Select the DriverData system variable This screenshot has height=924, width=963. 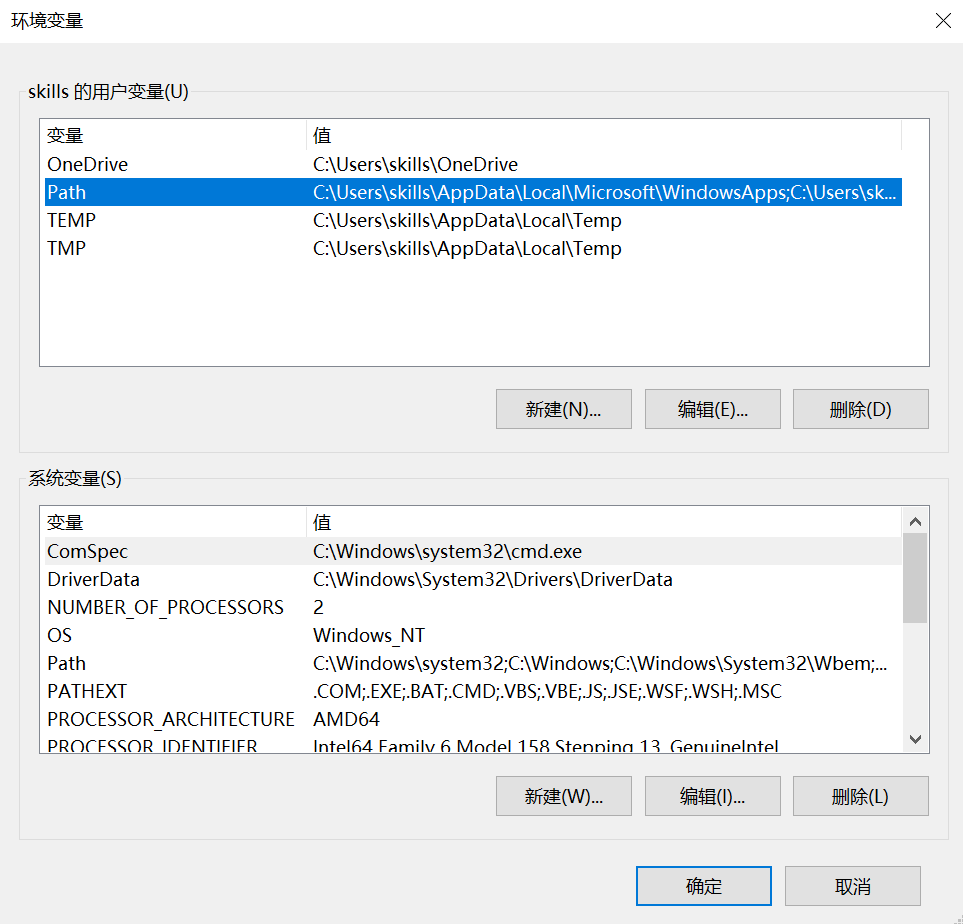pos(200,579)
